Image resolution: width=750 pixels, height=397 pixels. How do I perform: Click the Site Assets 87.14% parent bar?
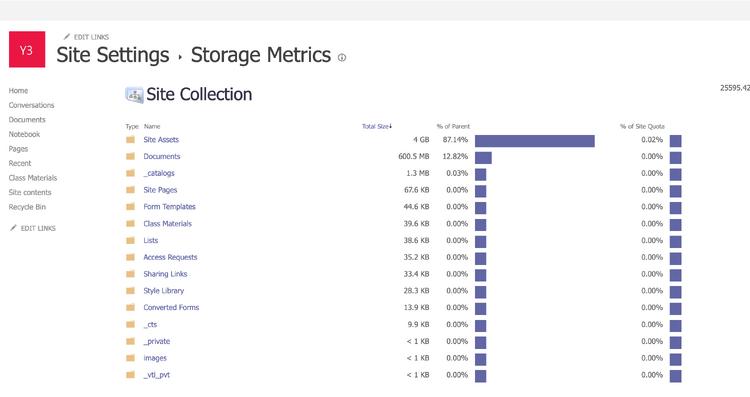[535, 141]
